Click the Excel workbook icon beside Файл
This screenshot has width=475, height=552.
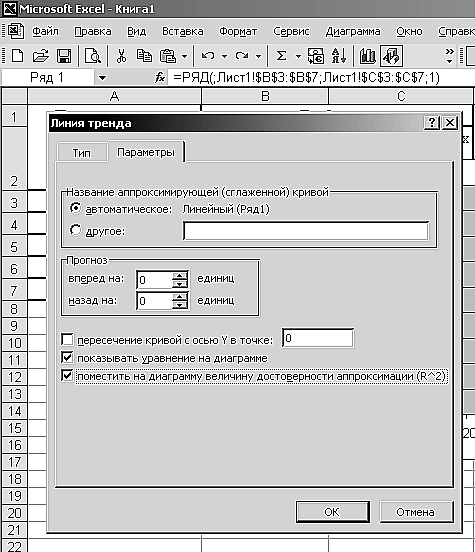click(15, 31)
